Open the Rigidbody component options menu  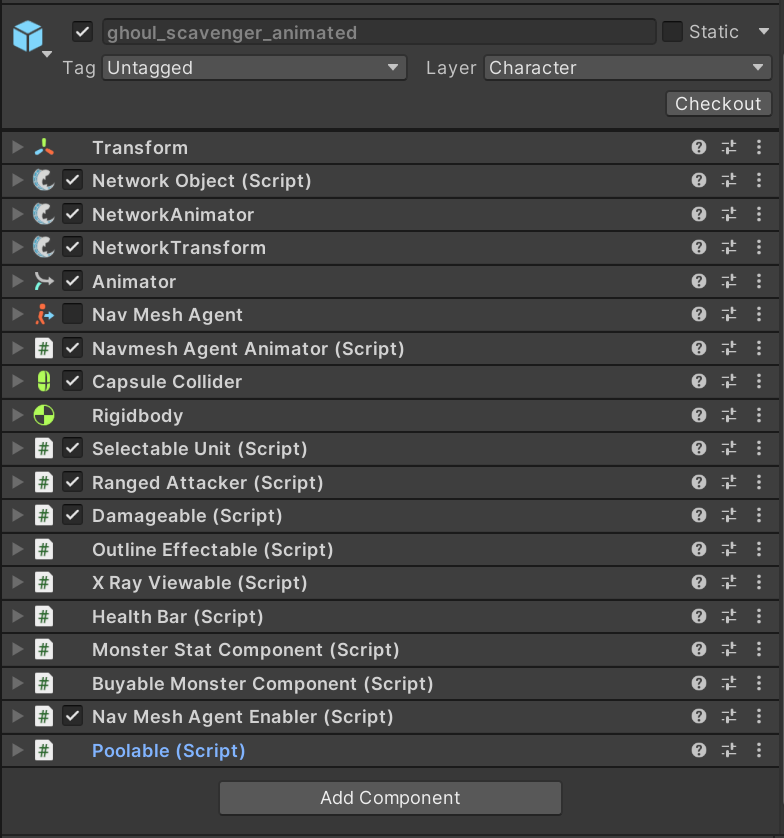[x=758, y=415]
